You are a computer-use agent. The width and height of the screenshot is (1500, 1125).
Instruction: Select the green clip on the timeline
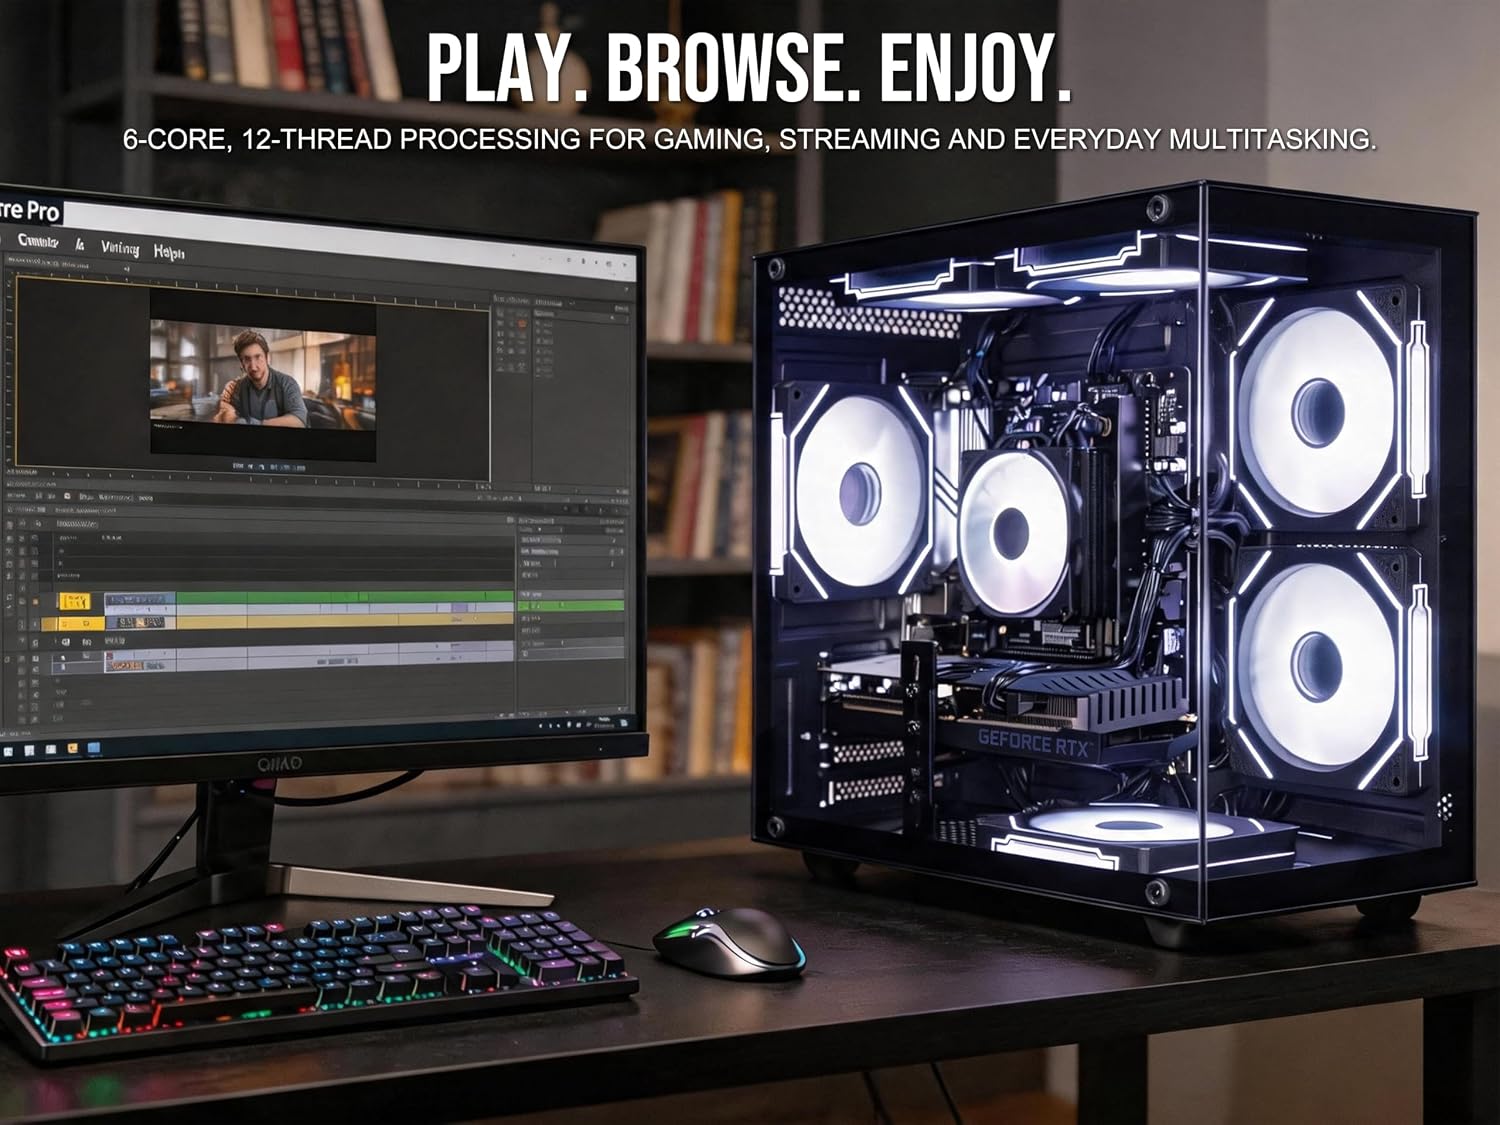click(x=345, y=598)
